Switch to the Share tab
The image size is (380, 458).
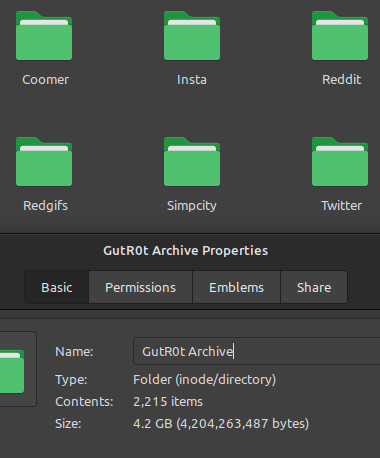(314, 287)
